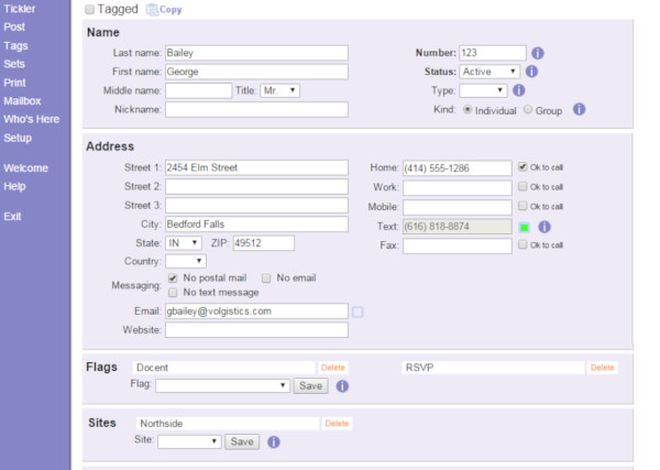Open Post in sidebar
The width and height of the screenshot is (660, 470).
click(14, 27)
